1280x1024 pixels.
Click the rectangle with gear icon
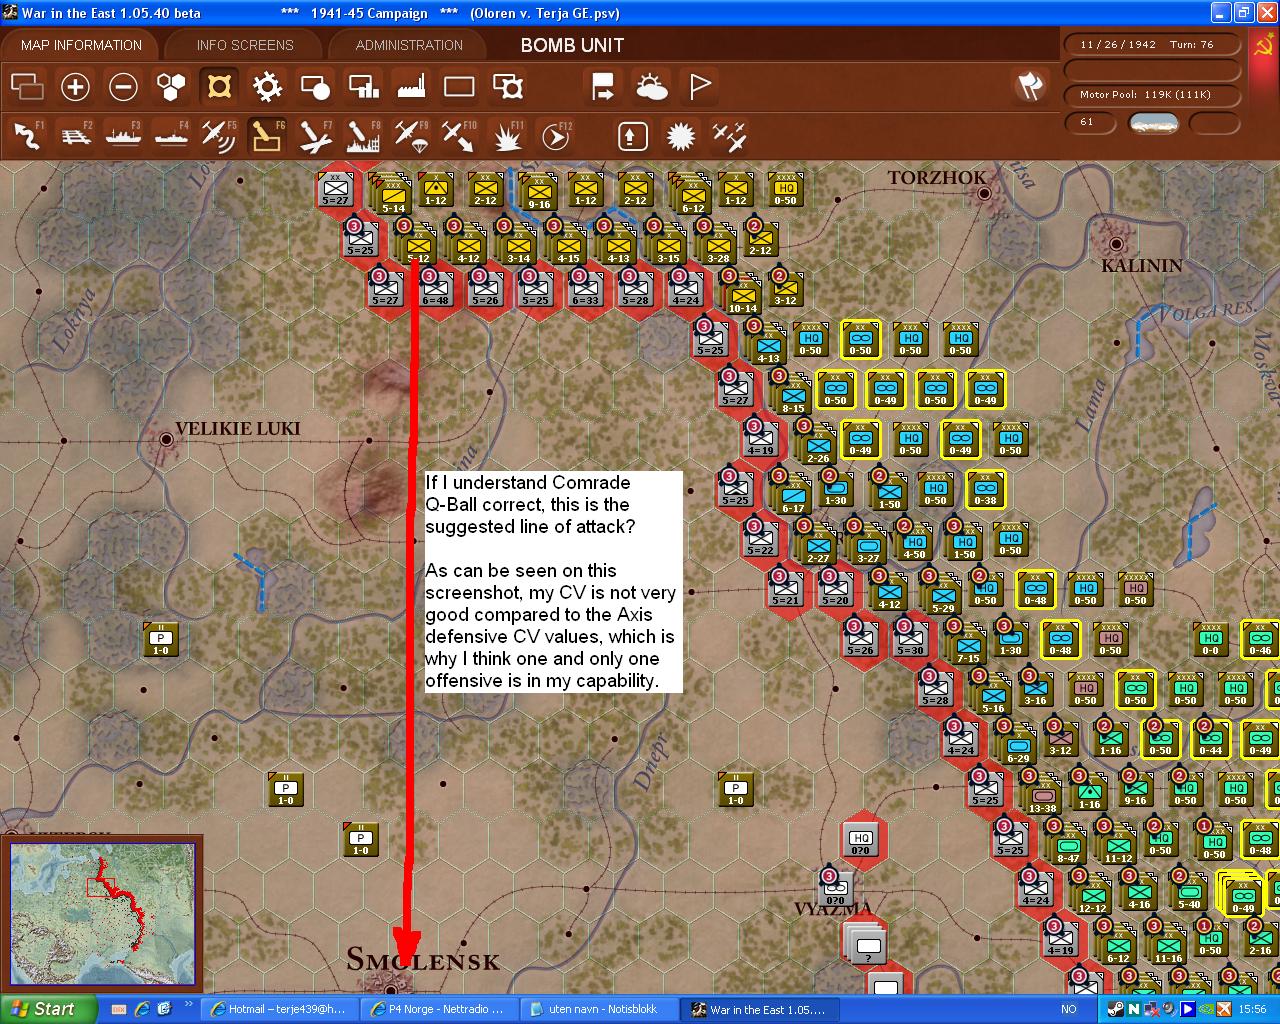508,87
